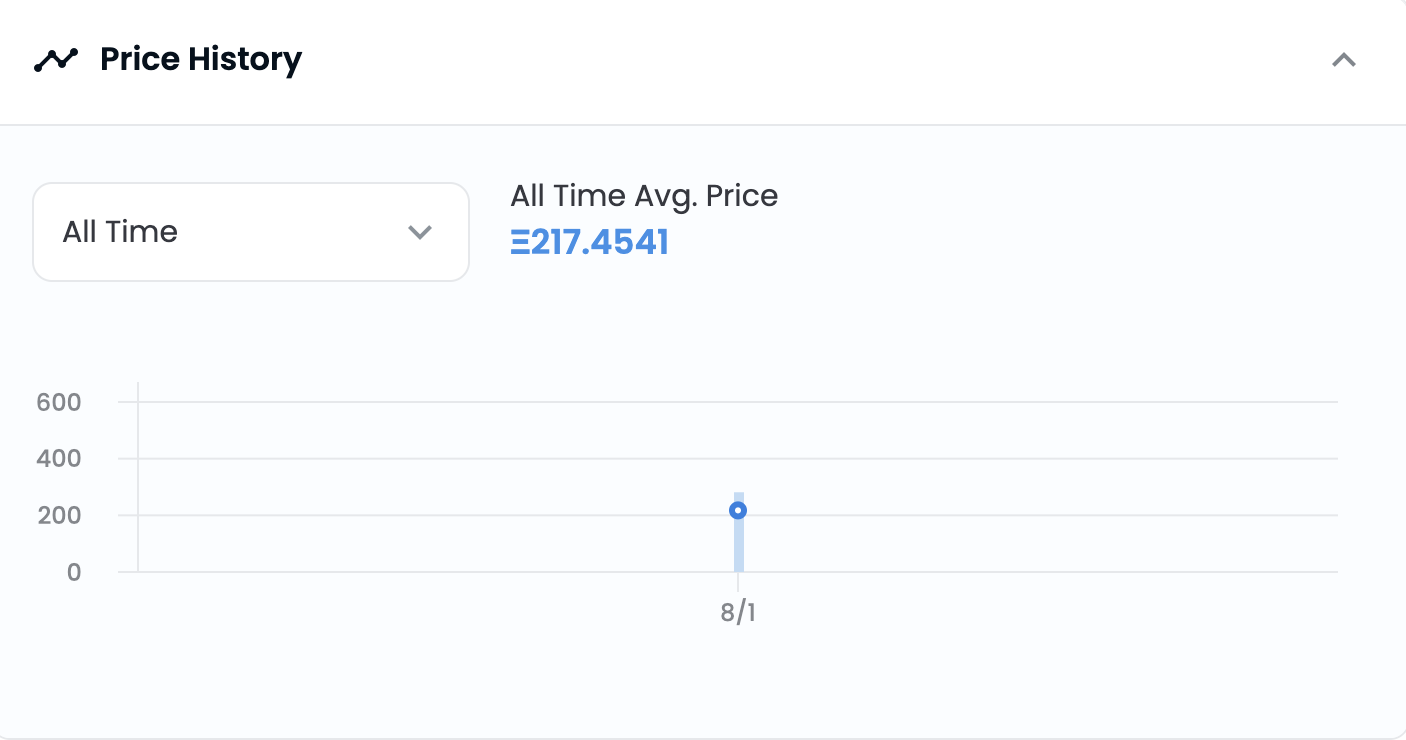Screen dimensions: 1406x740
Task: Click the Ethereum symbol before 217.4541
Action: coord(520,243)
